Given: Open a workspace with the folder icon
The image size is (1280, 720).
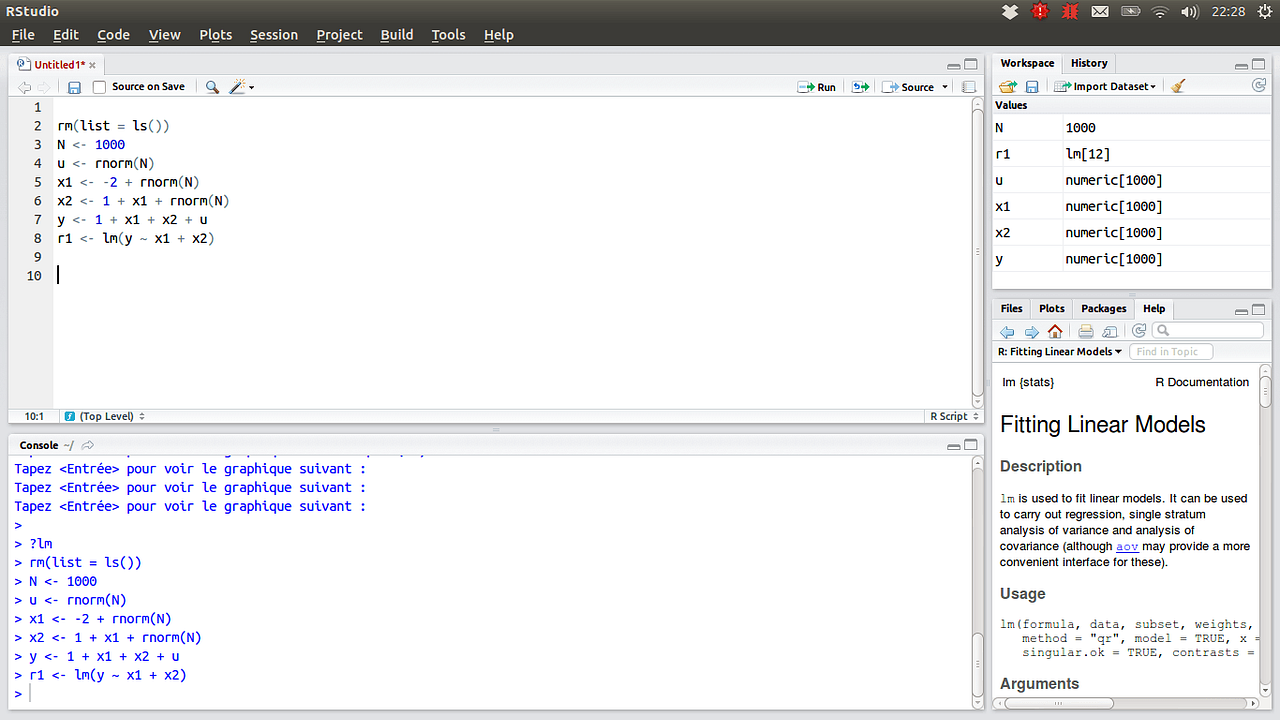Looking at the screenshot, I should tap(1008, 86).
